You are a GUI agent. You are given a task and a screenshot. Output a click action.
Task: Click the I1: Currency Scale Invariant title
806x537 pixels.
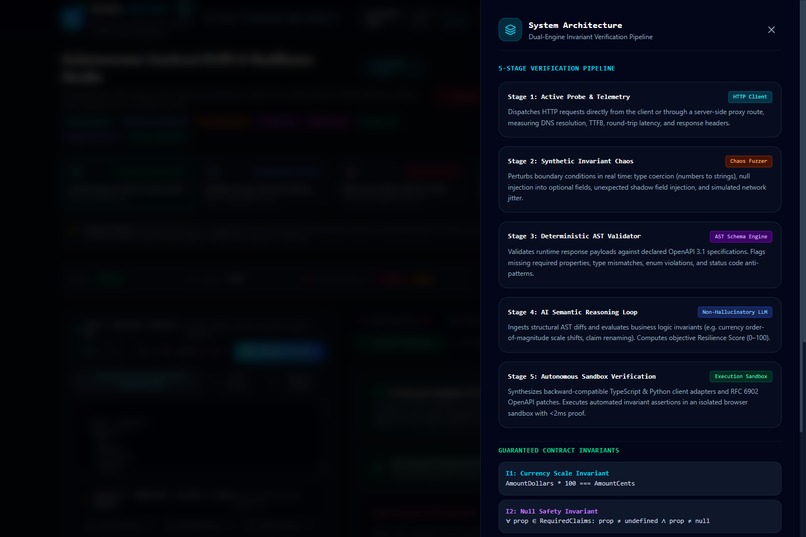pos(557,473)
